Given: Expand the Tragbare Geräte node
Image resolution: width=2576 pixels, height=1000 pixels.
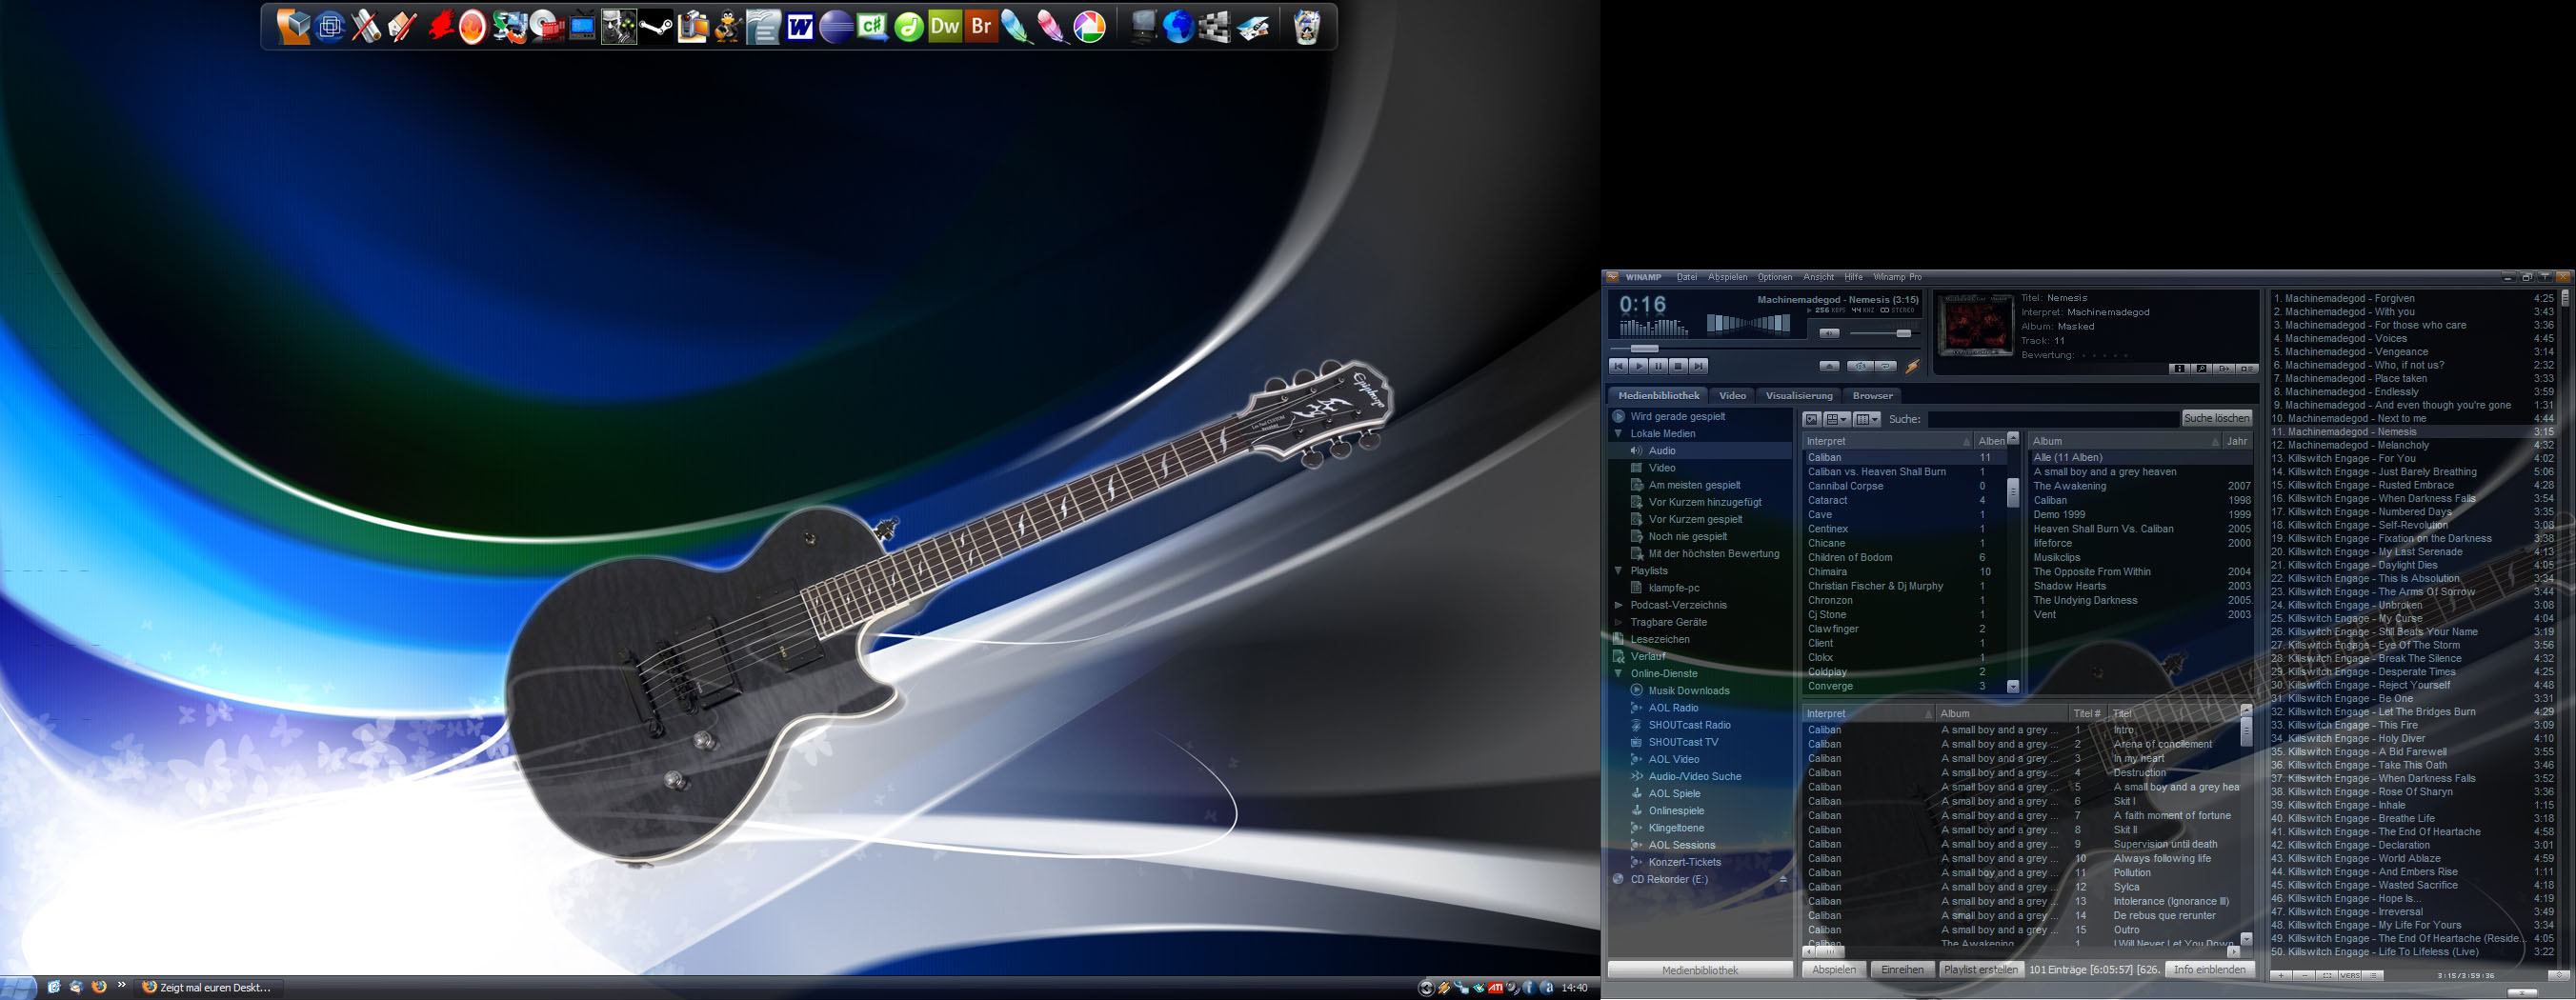Looking at the screenshot, I should [1618, 622].
